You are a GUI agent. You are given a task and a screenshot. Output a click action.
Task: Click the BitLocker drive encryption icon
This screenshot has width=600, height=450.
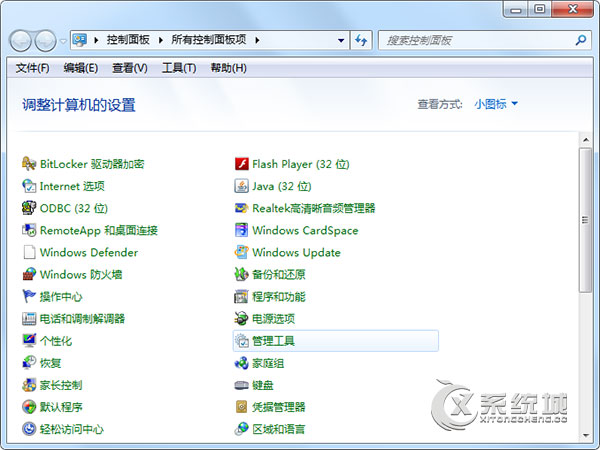[x=29, y=164]
